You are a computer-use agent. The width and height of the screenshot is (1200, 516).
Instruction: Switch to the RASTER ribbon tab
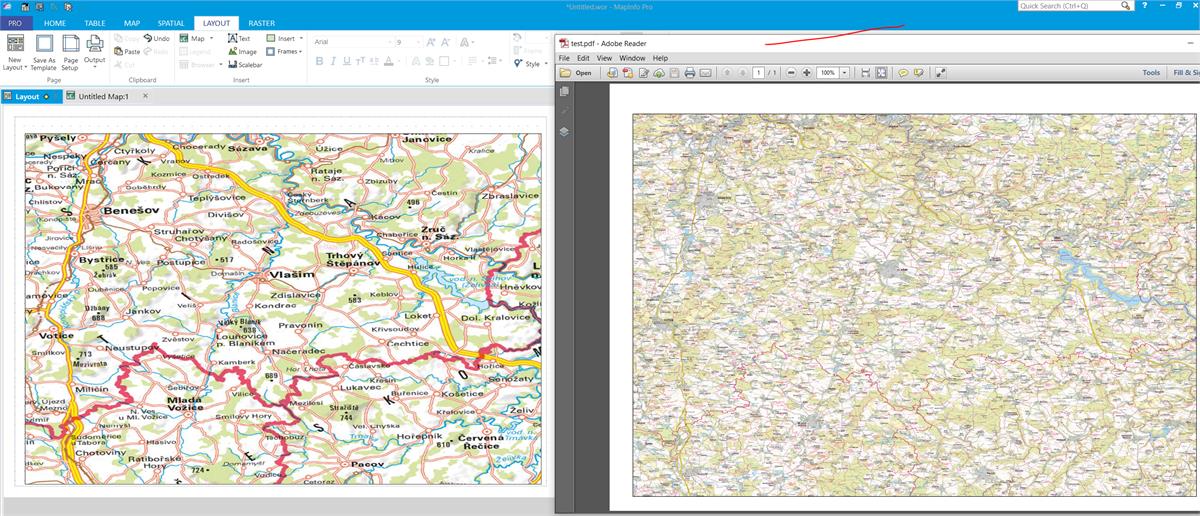tap(260, 22)
